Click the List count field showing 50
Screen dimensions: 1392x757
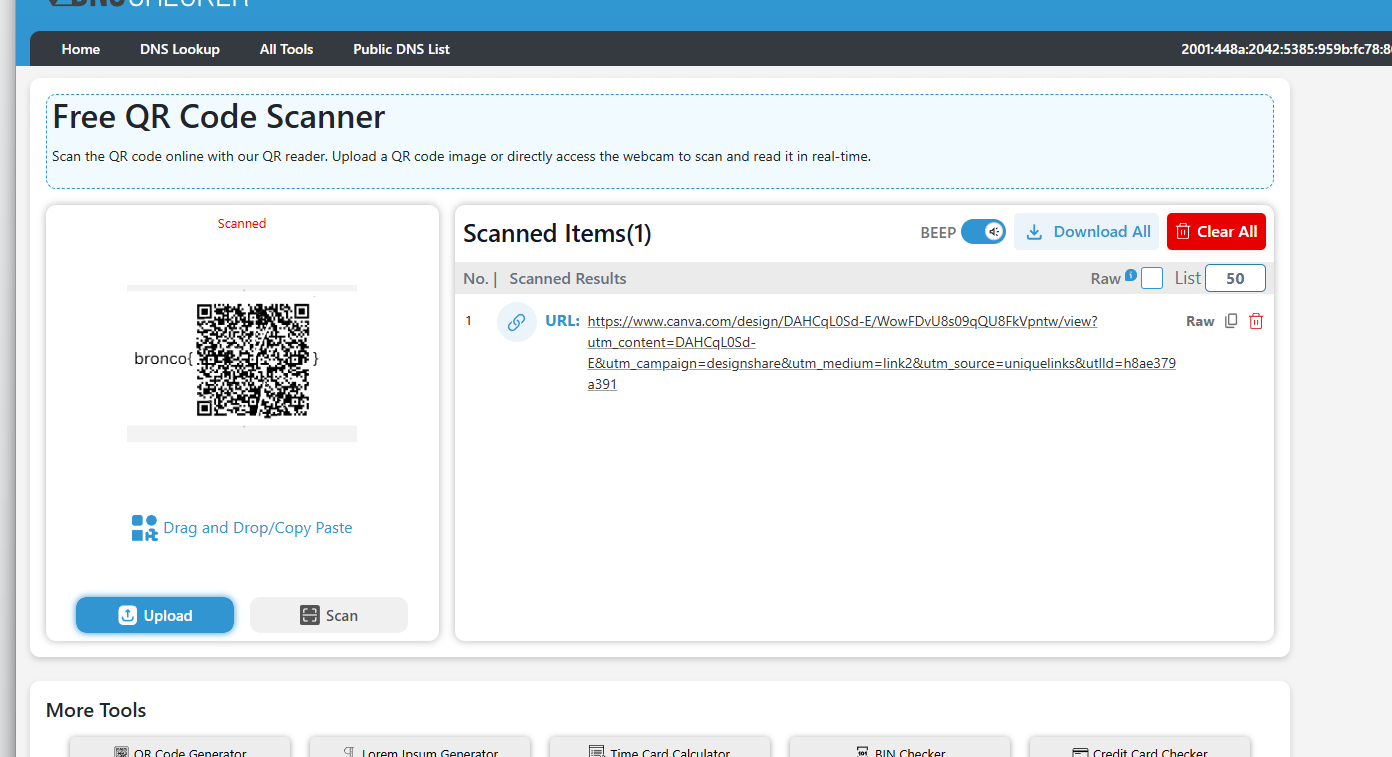(x=1236, y=278)
